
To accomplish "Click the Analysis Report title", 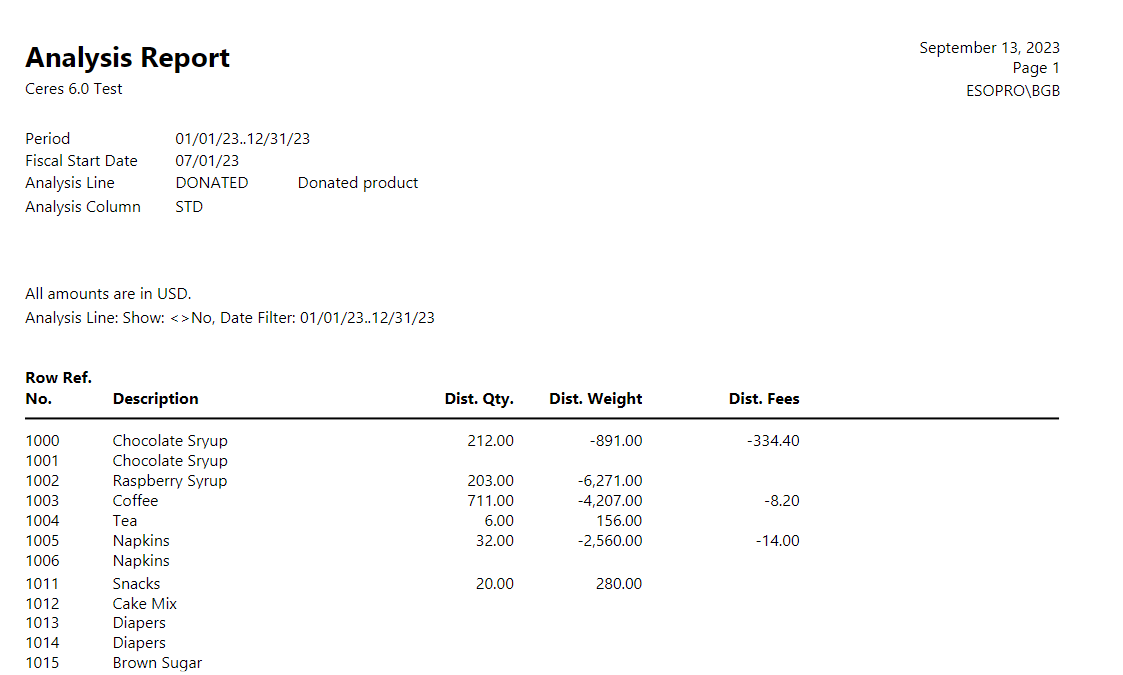I will 127,58.
